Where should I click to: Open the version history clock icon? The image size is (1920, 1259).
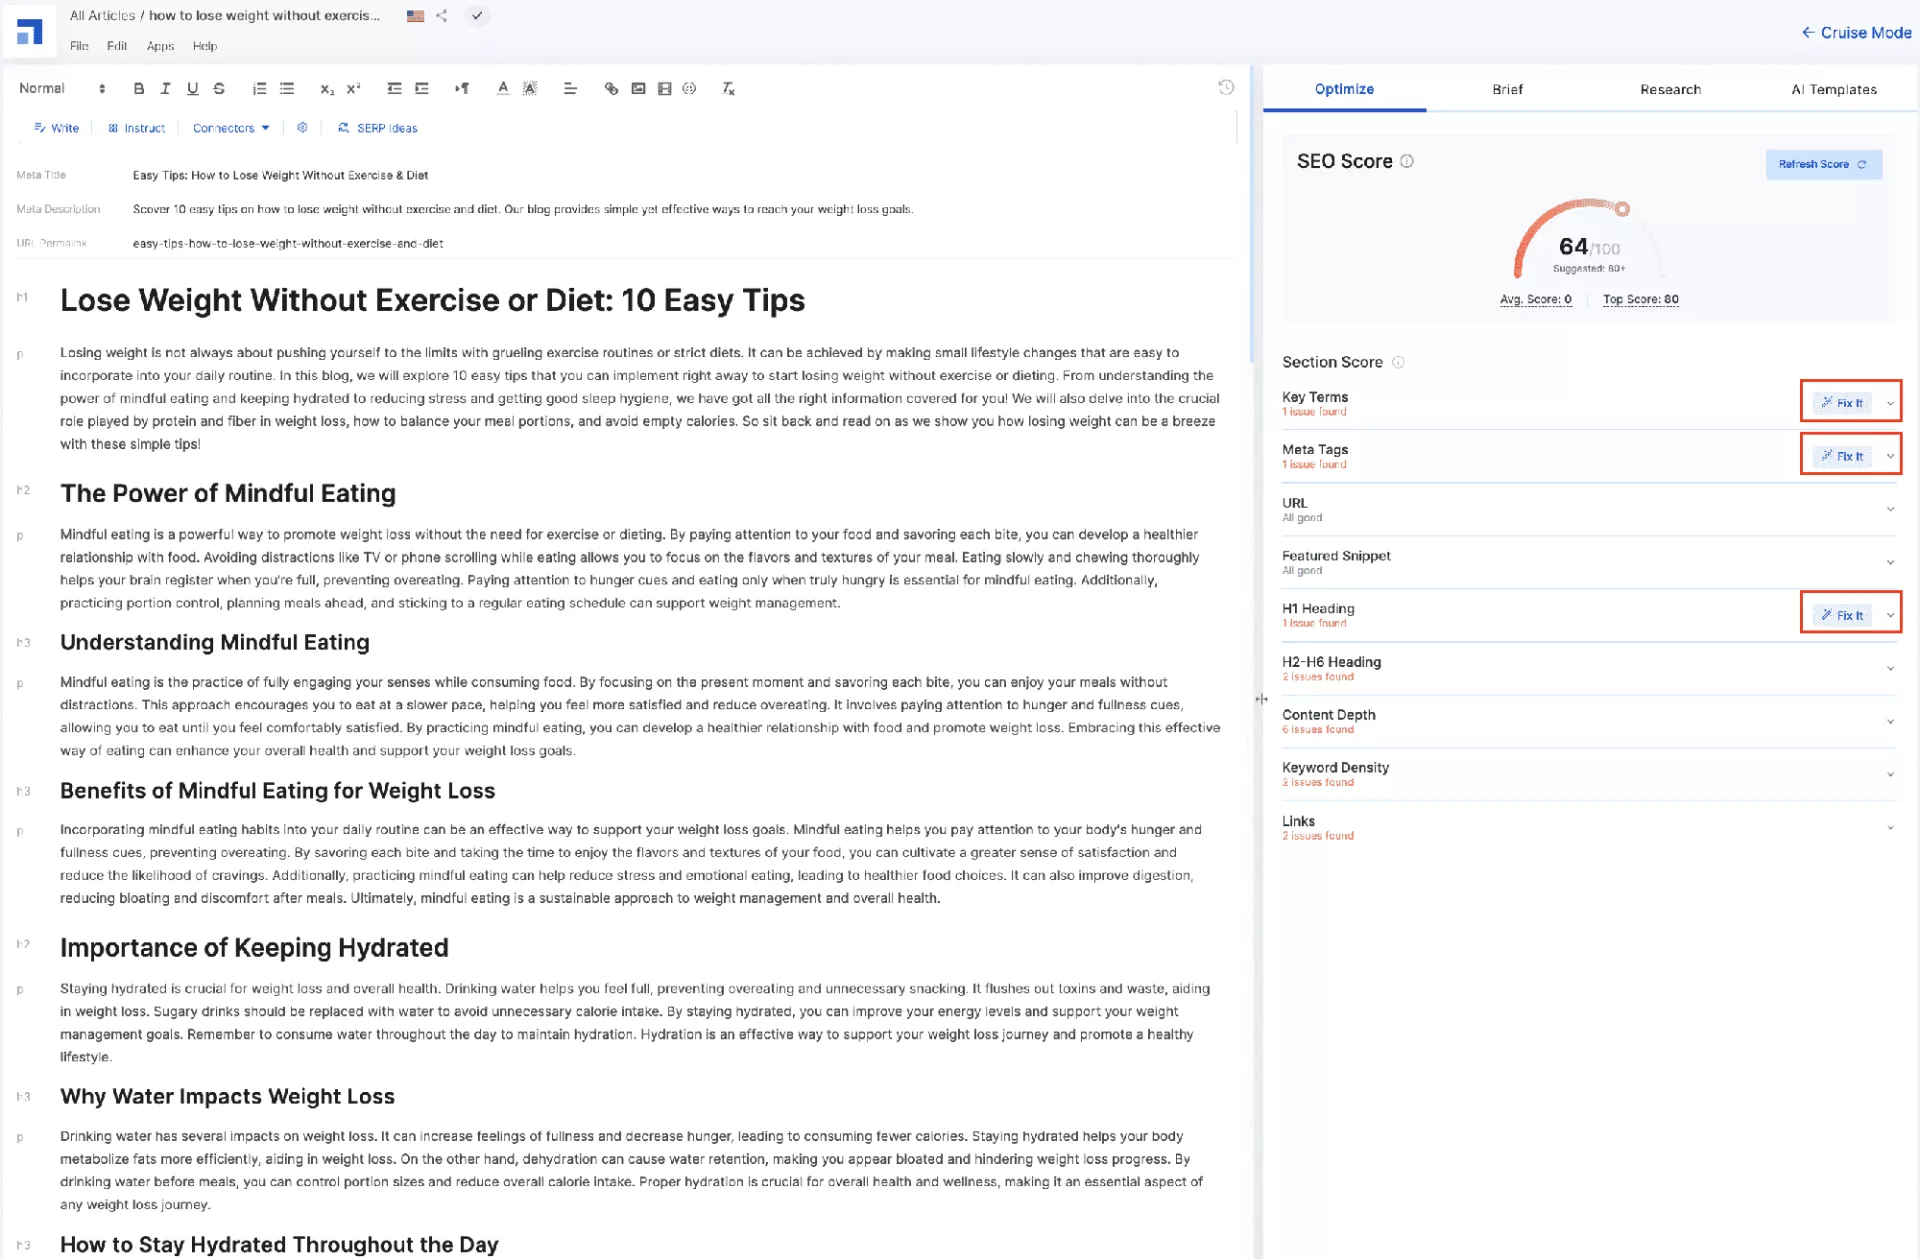[x=1226, y=87]
